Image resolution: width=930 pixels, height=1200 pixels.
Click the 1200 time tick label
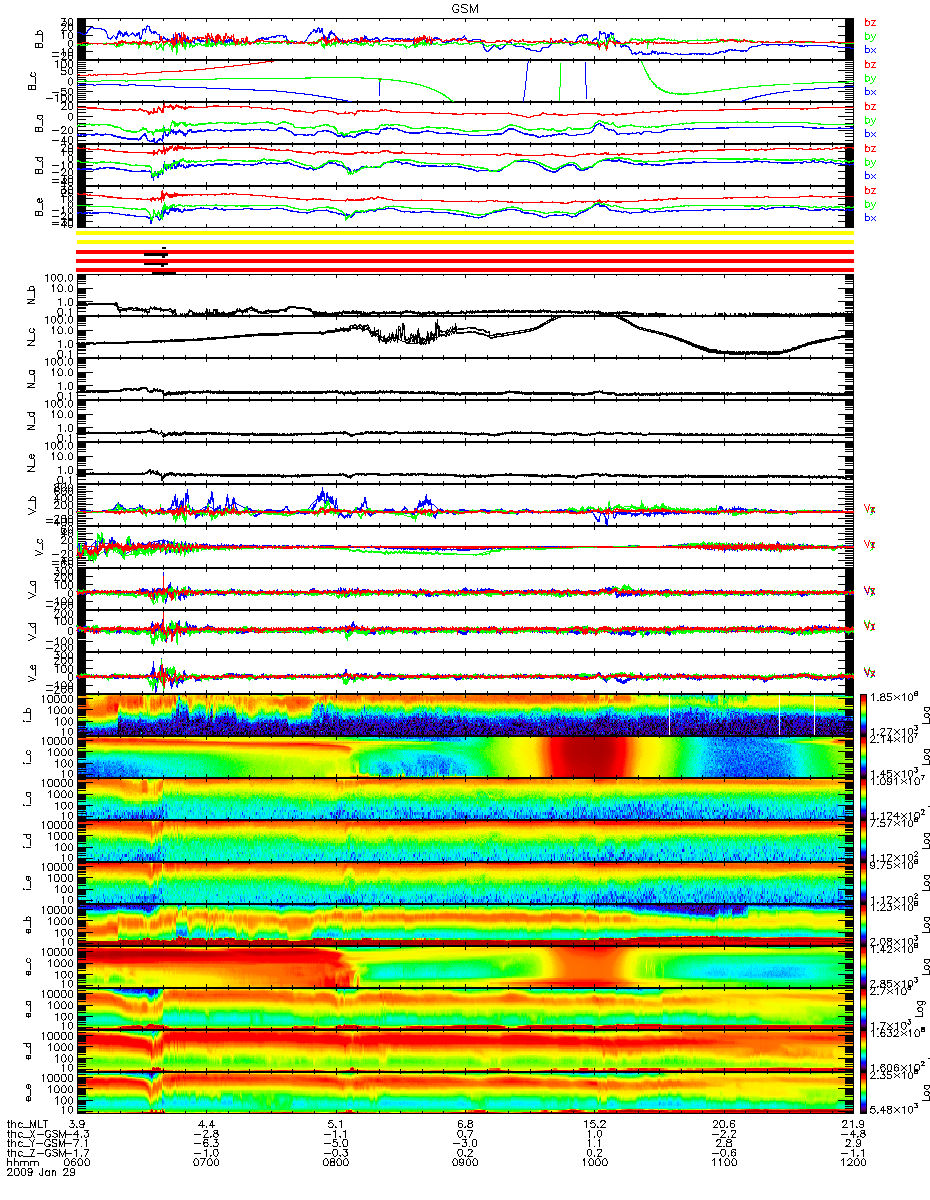point(852,1164)
